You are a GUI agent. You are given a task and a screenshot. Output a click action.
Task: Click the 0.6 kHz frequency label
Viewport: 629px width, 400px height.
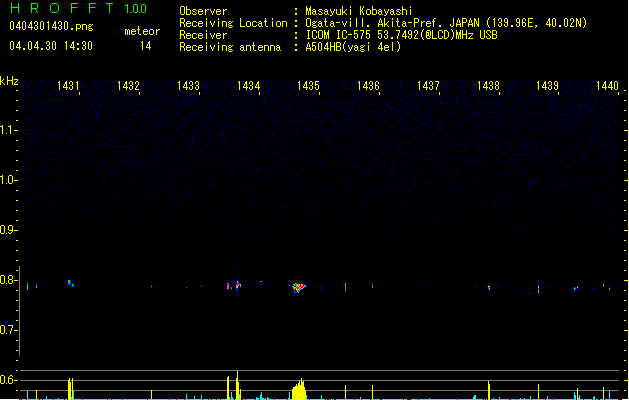pos(8,380)
